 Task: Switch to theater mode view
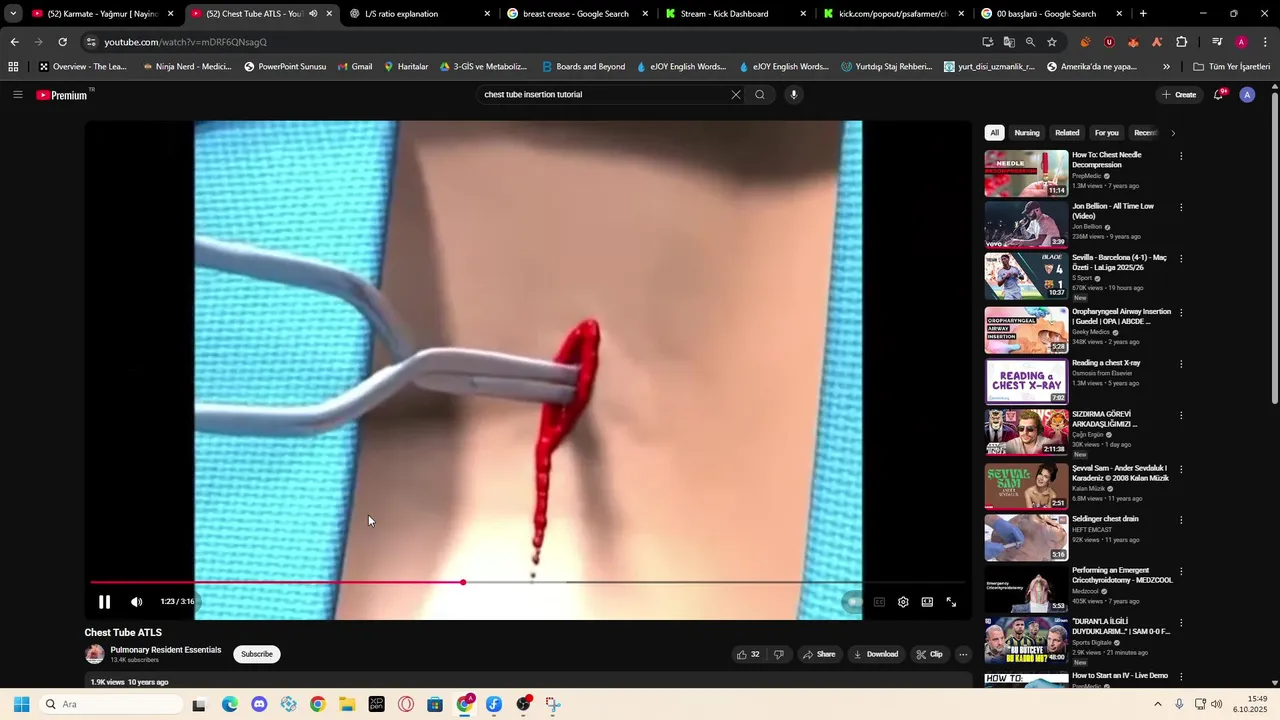[x=927, y=602]
